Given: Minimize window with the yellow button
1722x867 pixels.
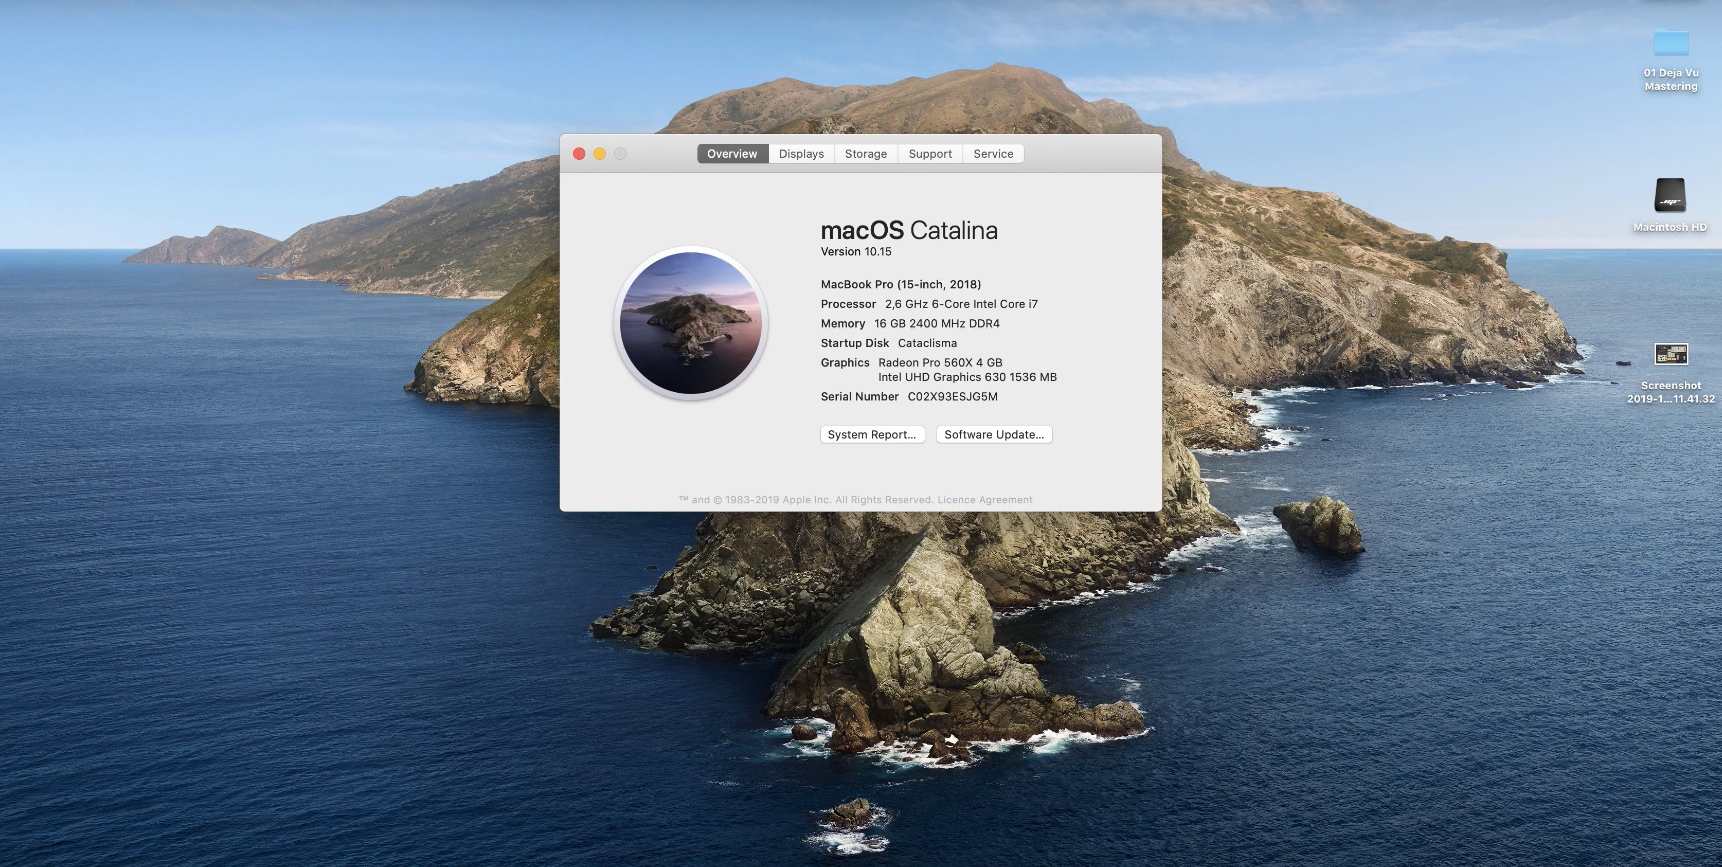Looking at the screenshot, I should 600,154.
